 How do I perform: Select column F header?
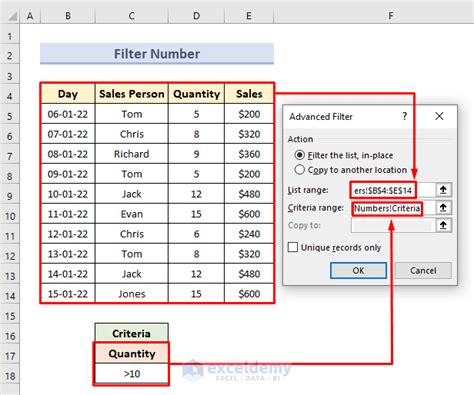(391, 16)
